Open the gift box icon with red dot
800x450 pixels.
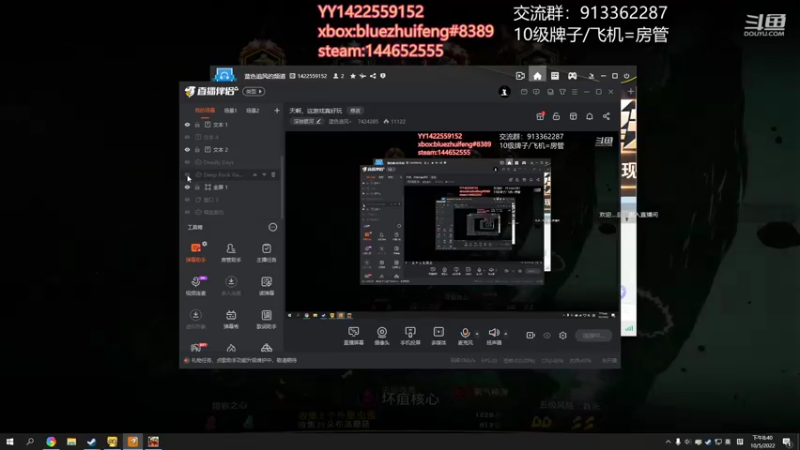tap(540, 116)
